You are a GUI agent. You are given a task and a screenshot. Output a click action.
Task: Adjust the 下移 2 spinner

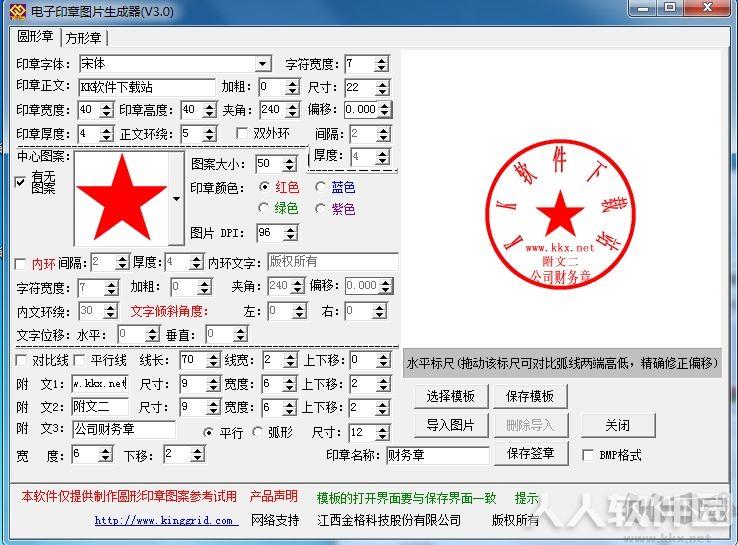(198, 455)
